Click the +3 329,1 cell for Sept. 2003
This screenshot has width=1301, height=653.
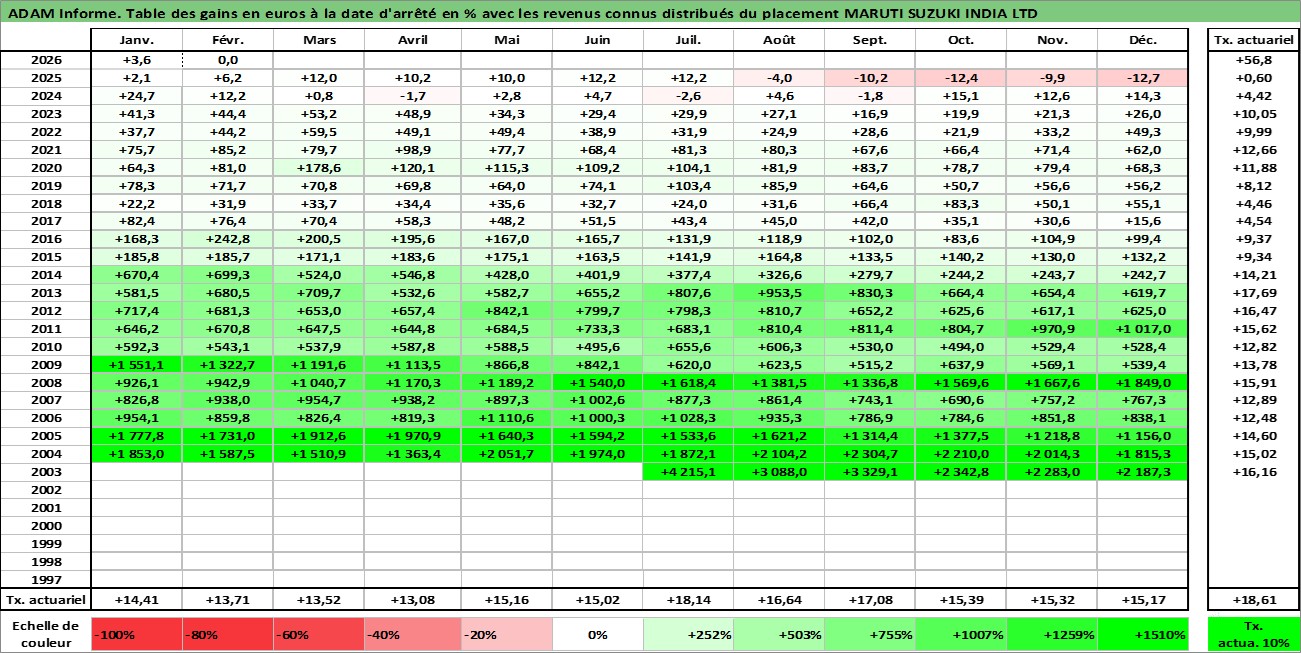870,472
